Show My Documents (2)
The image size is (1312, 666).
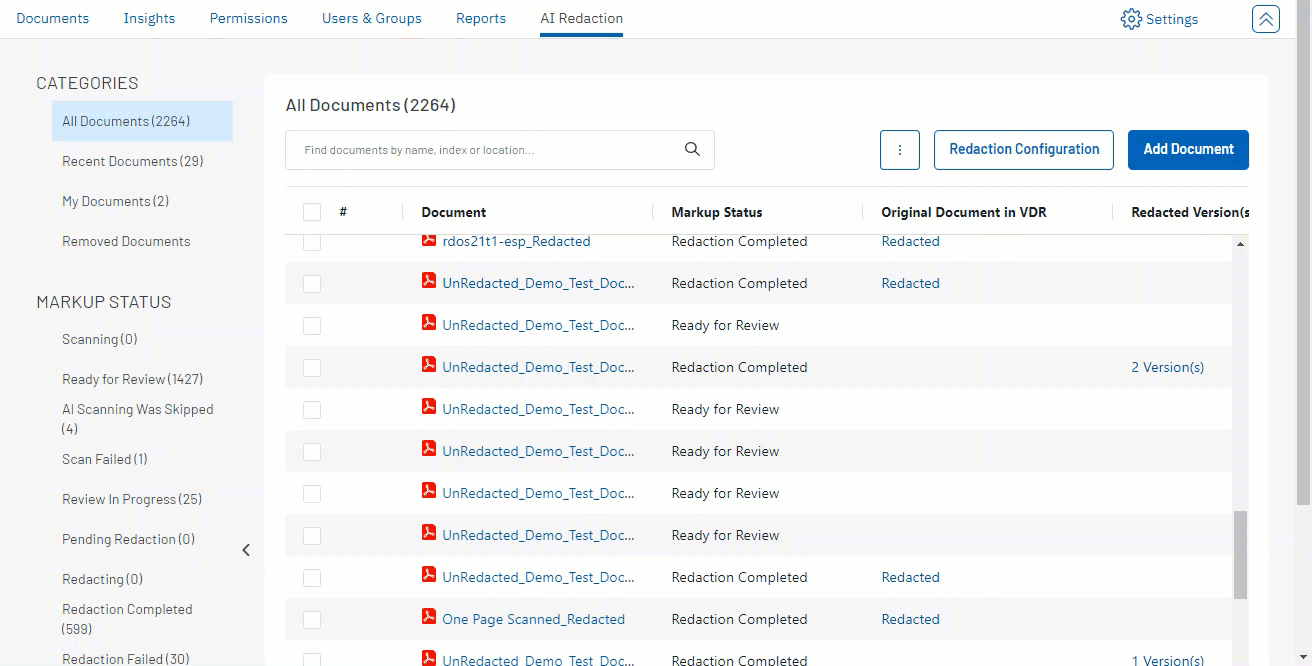(116, 201)
